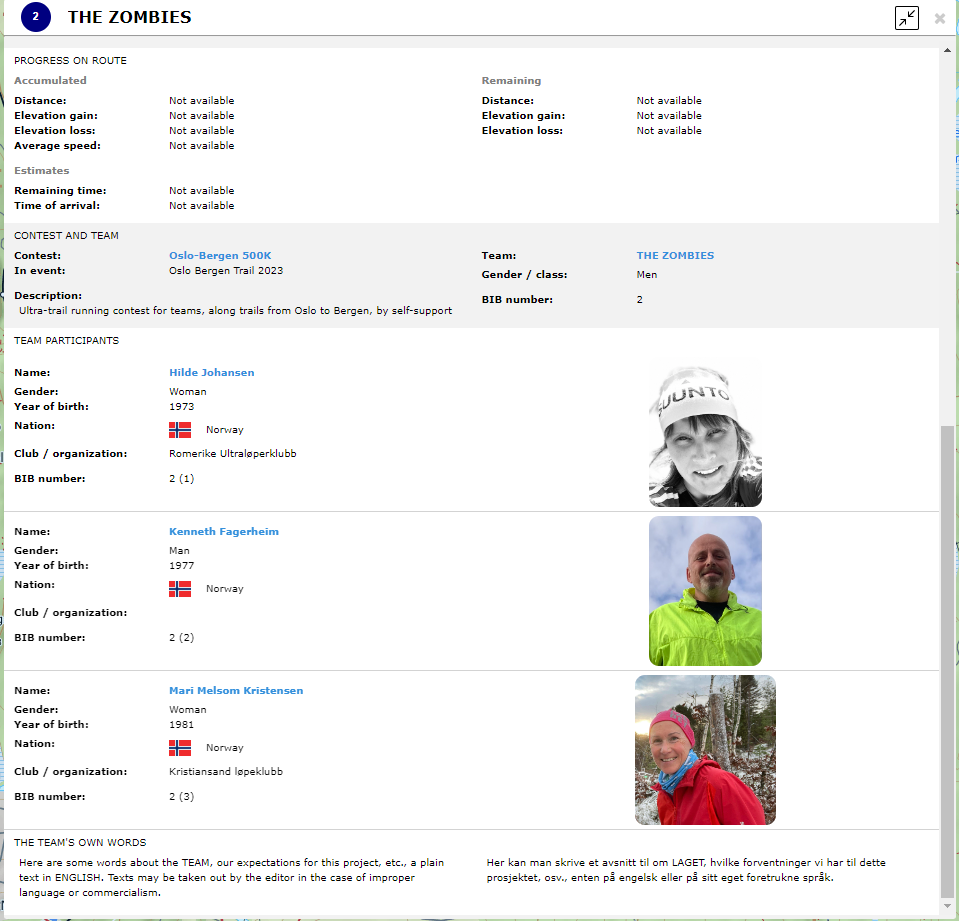Click Mari Melsom Kristensen's photo in red jacket

pos(705,750)
